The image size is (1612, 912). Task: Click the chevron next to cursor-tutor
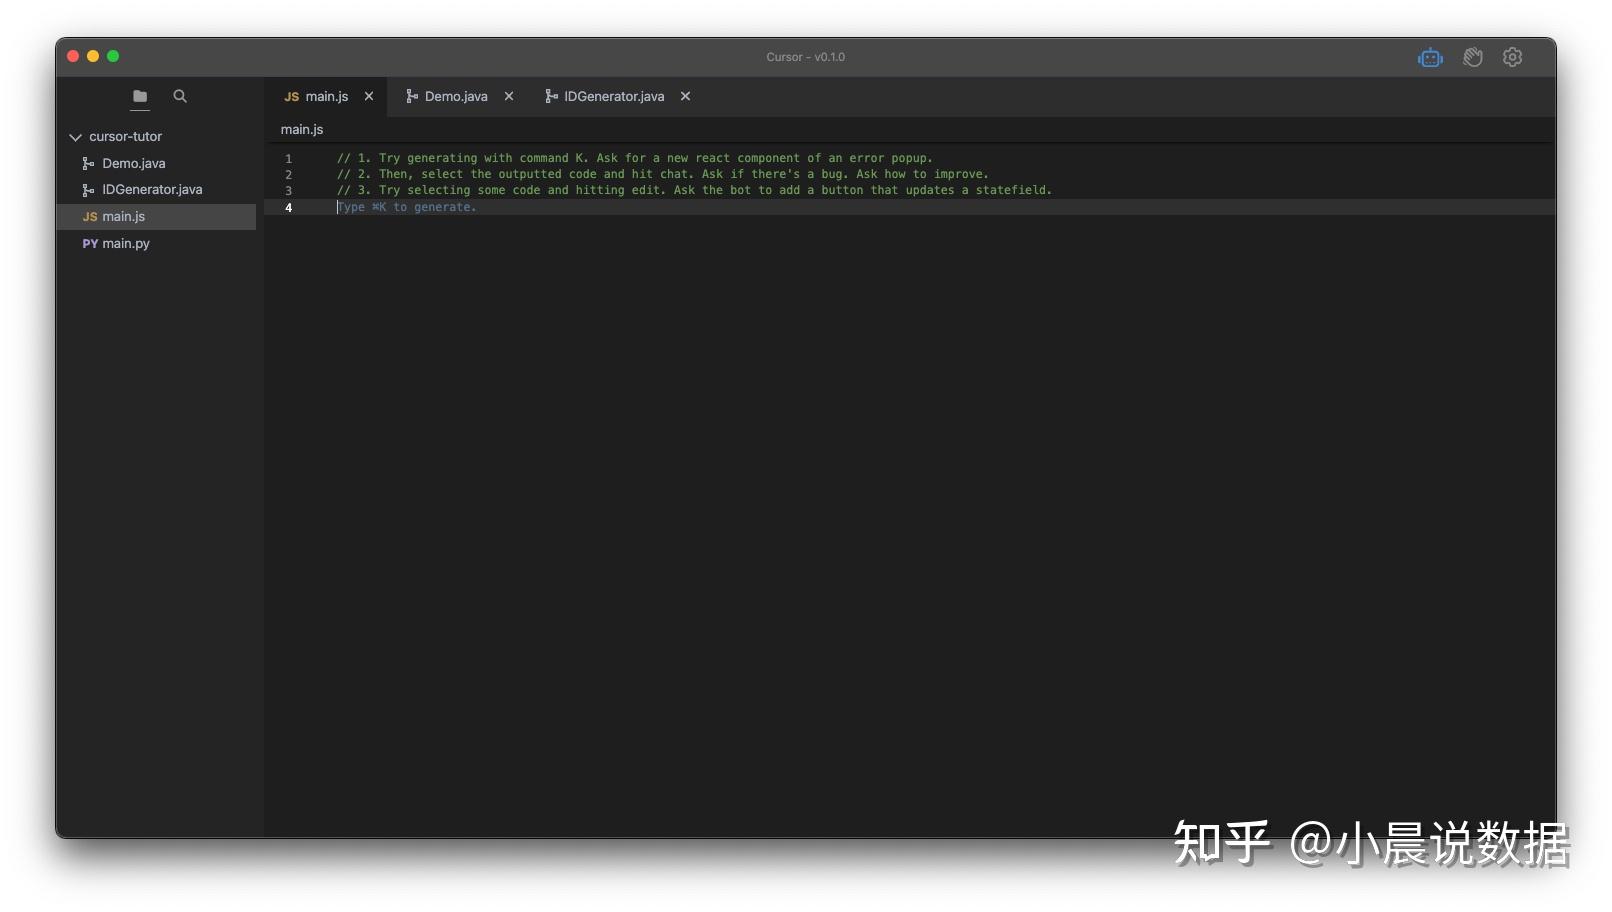point(76,136)
